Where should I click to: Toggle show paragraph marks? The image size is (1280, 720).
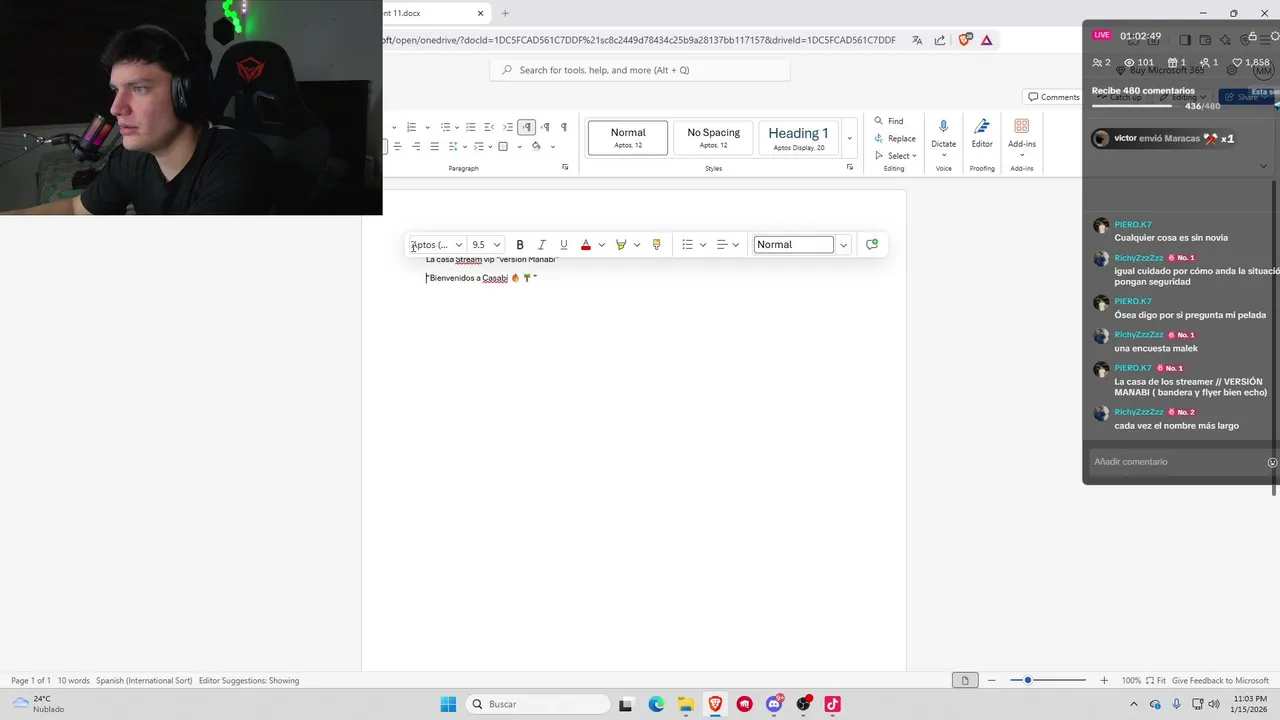tap(564, 127)
